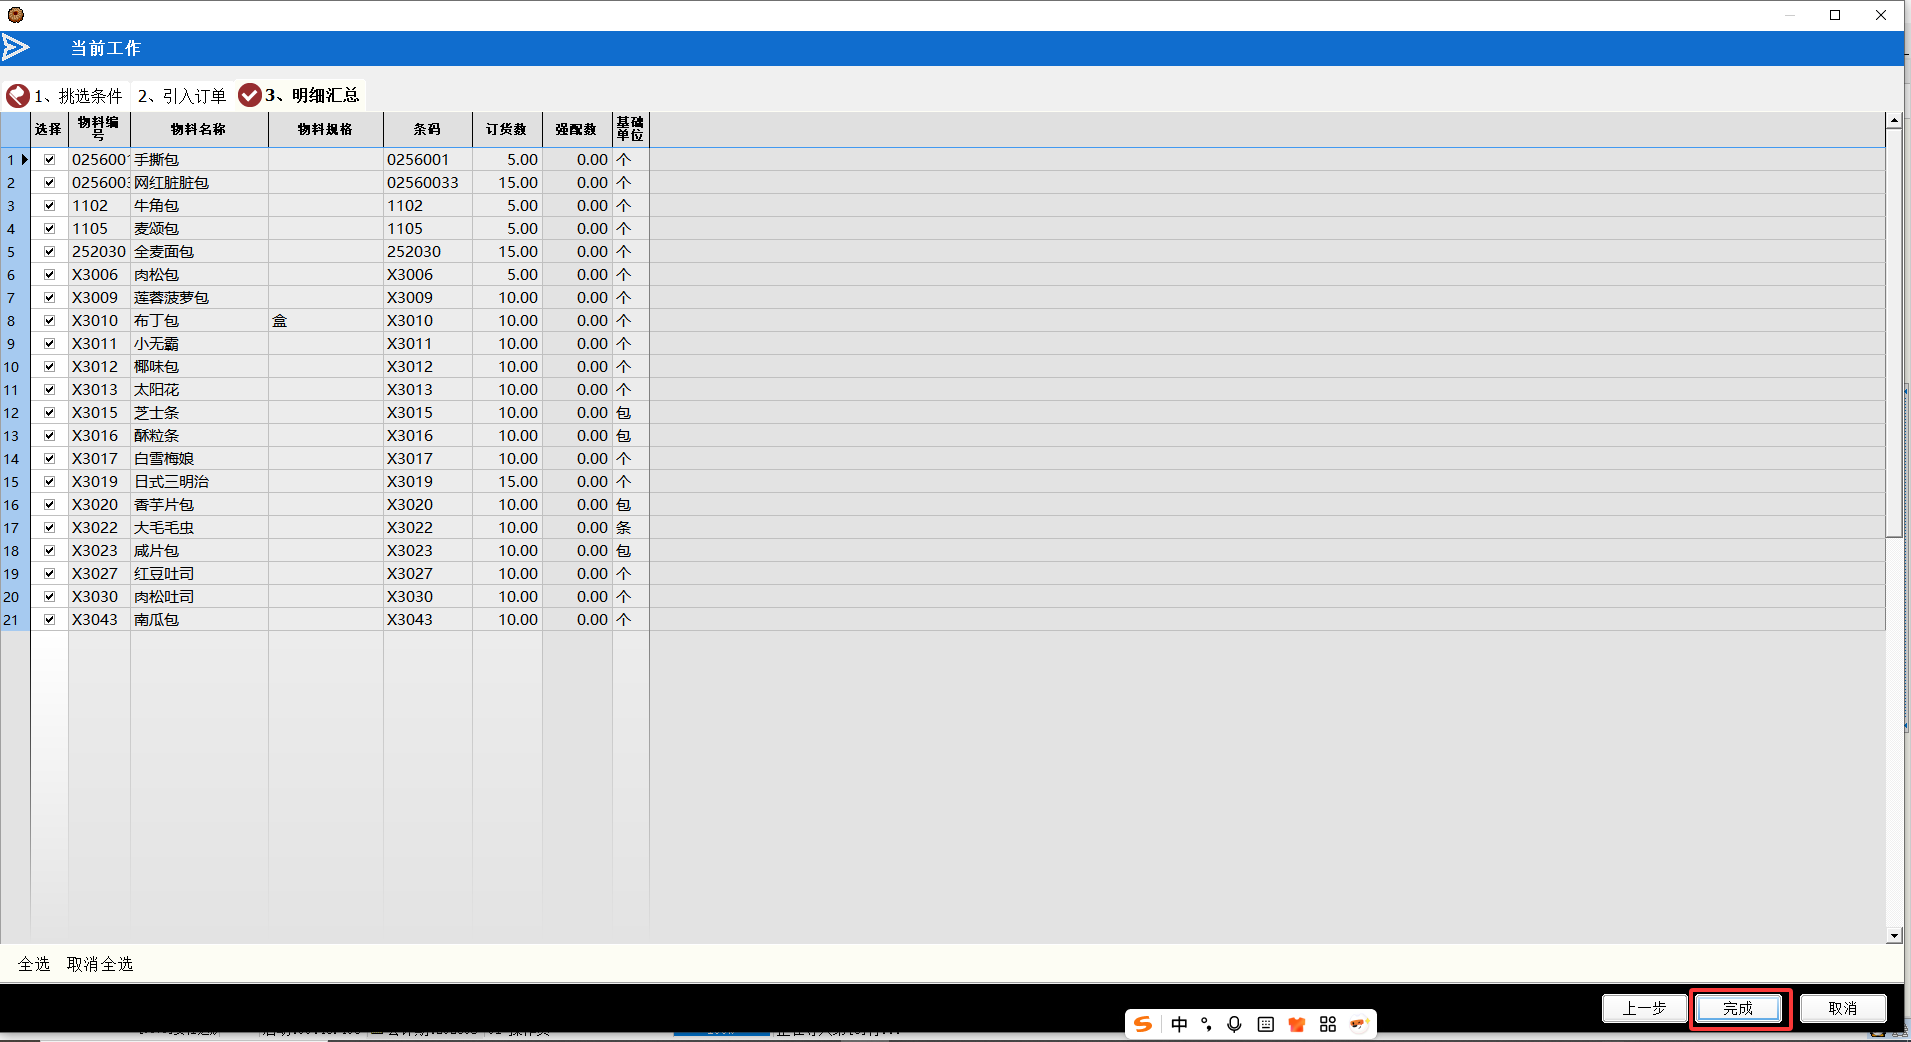This screenshot has height=1042, width=1911.
Task: Go to step 2、引入订单 tab
Action: click(x=182, y=96)
